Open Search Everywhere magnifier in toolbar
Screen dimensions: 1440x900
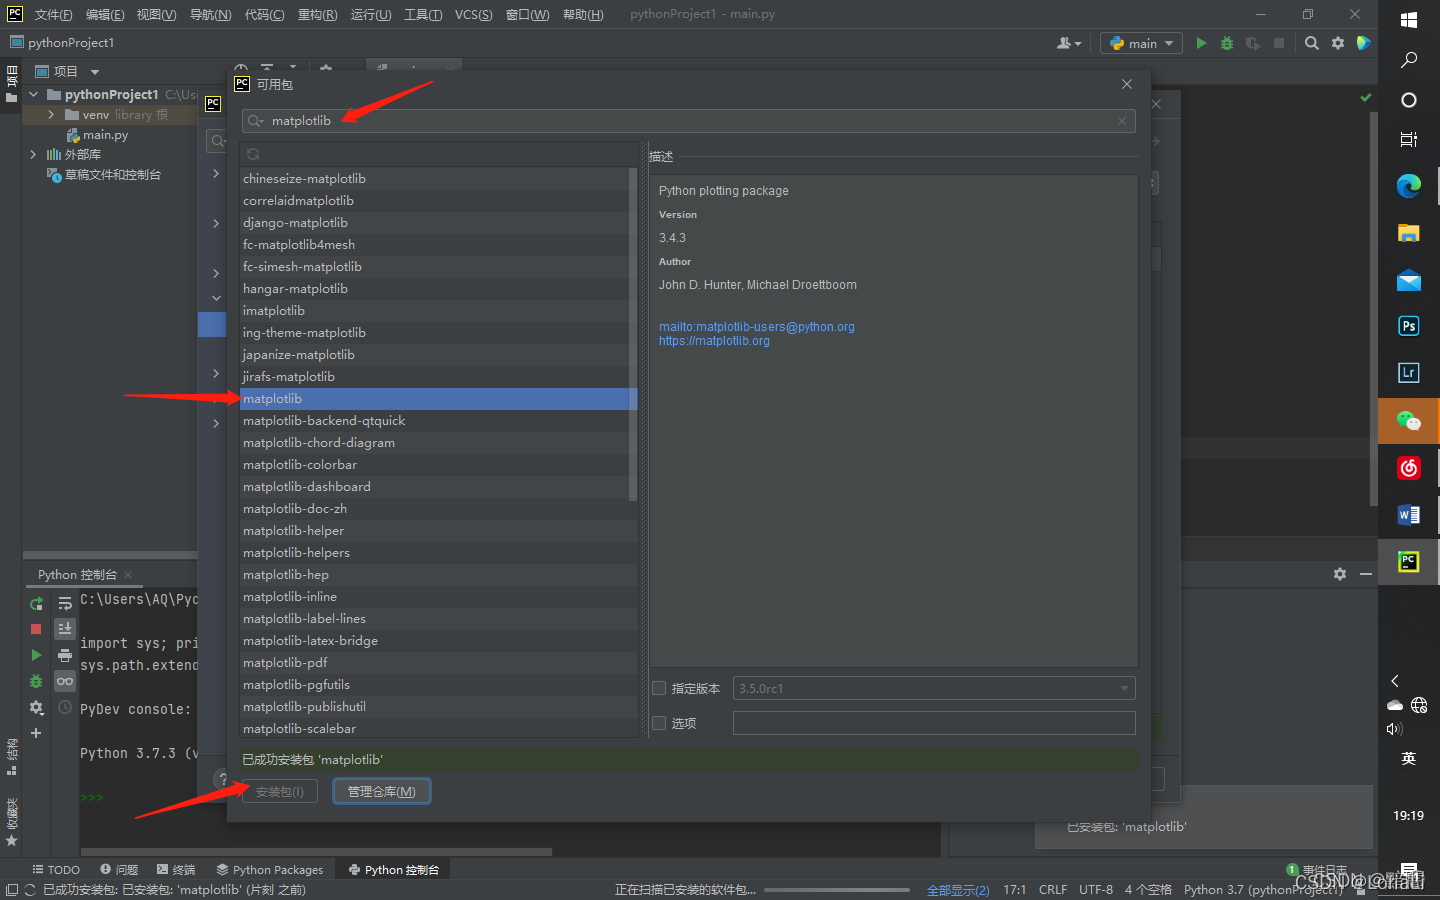point(1312,43)
